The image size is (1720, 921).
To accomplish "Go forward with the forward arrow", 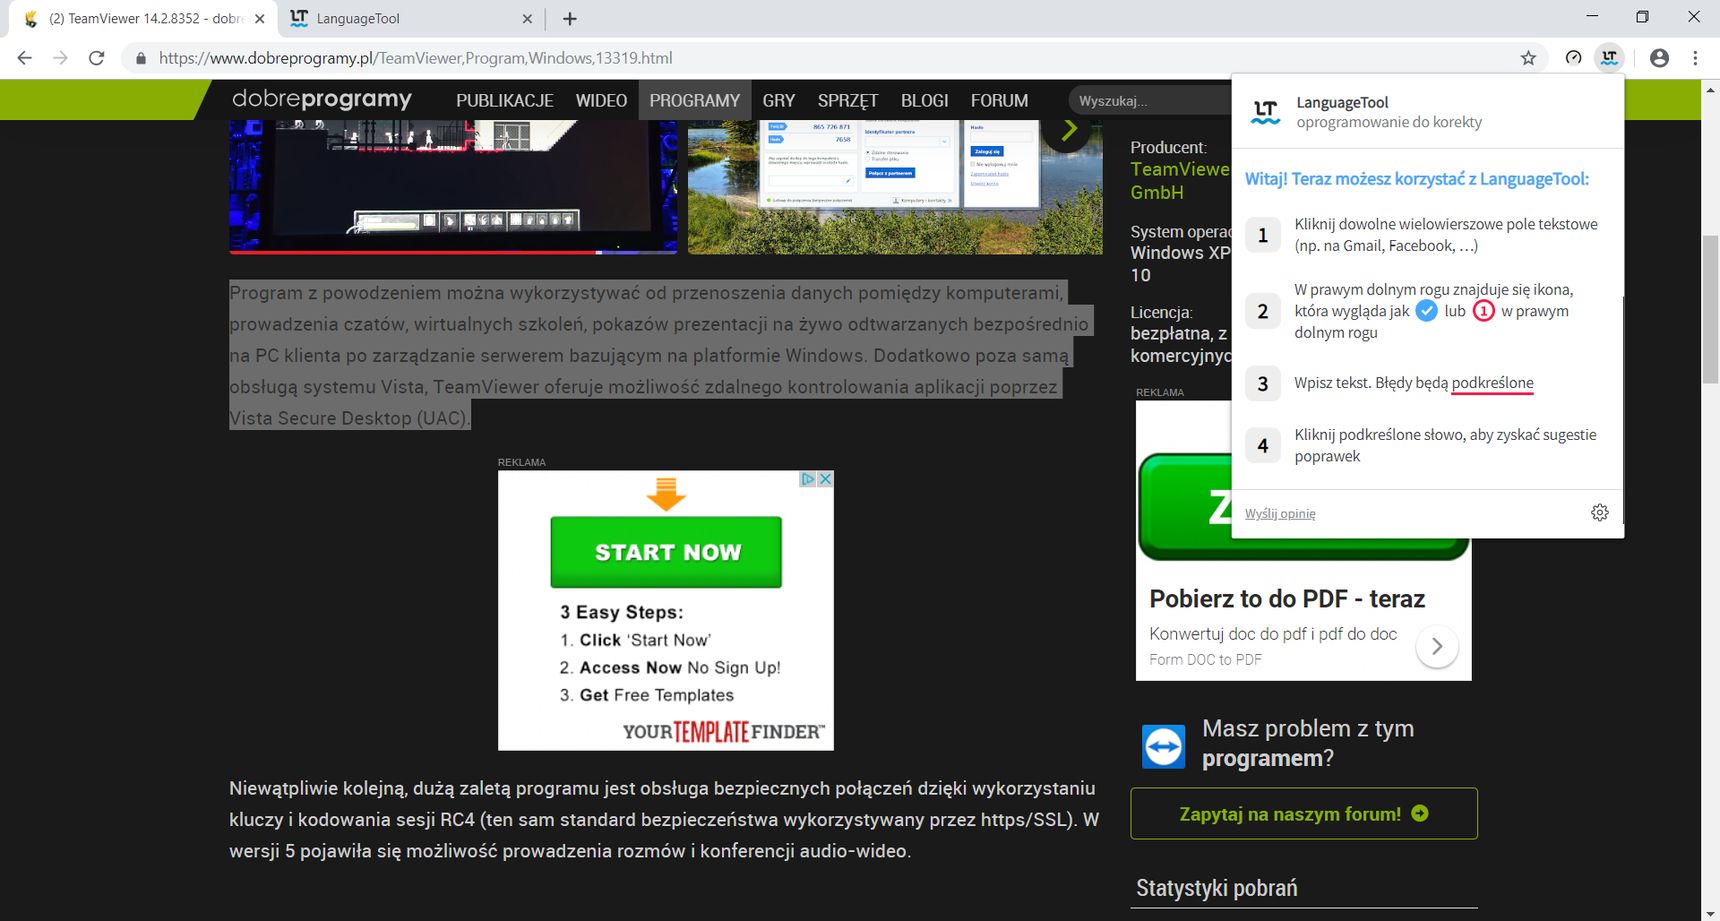I will 61,58.
